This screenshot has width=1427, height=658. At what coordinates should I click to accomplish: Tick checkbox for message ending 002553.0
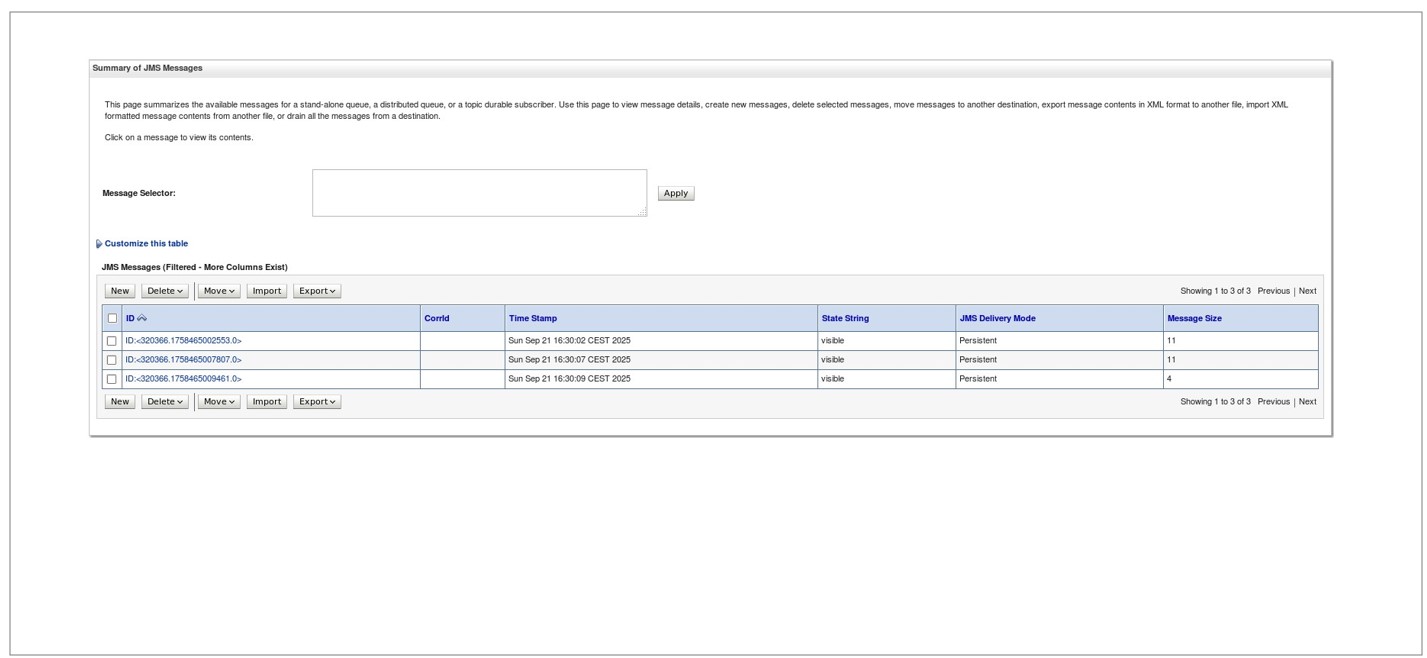[112, 341]
